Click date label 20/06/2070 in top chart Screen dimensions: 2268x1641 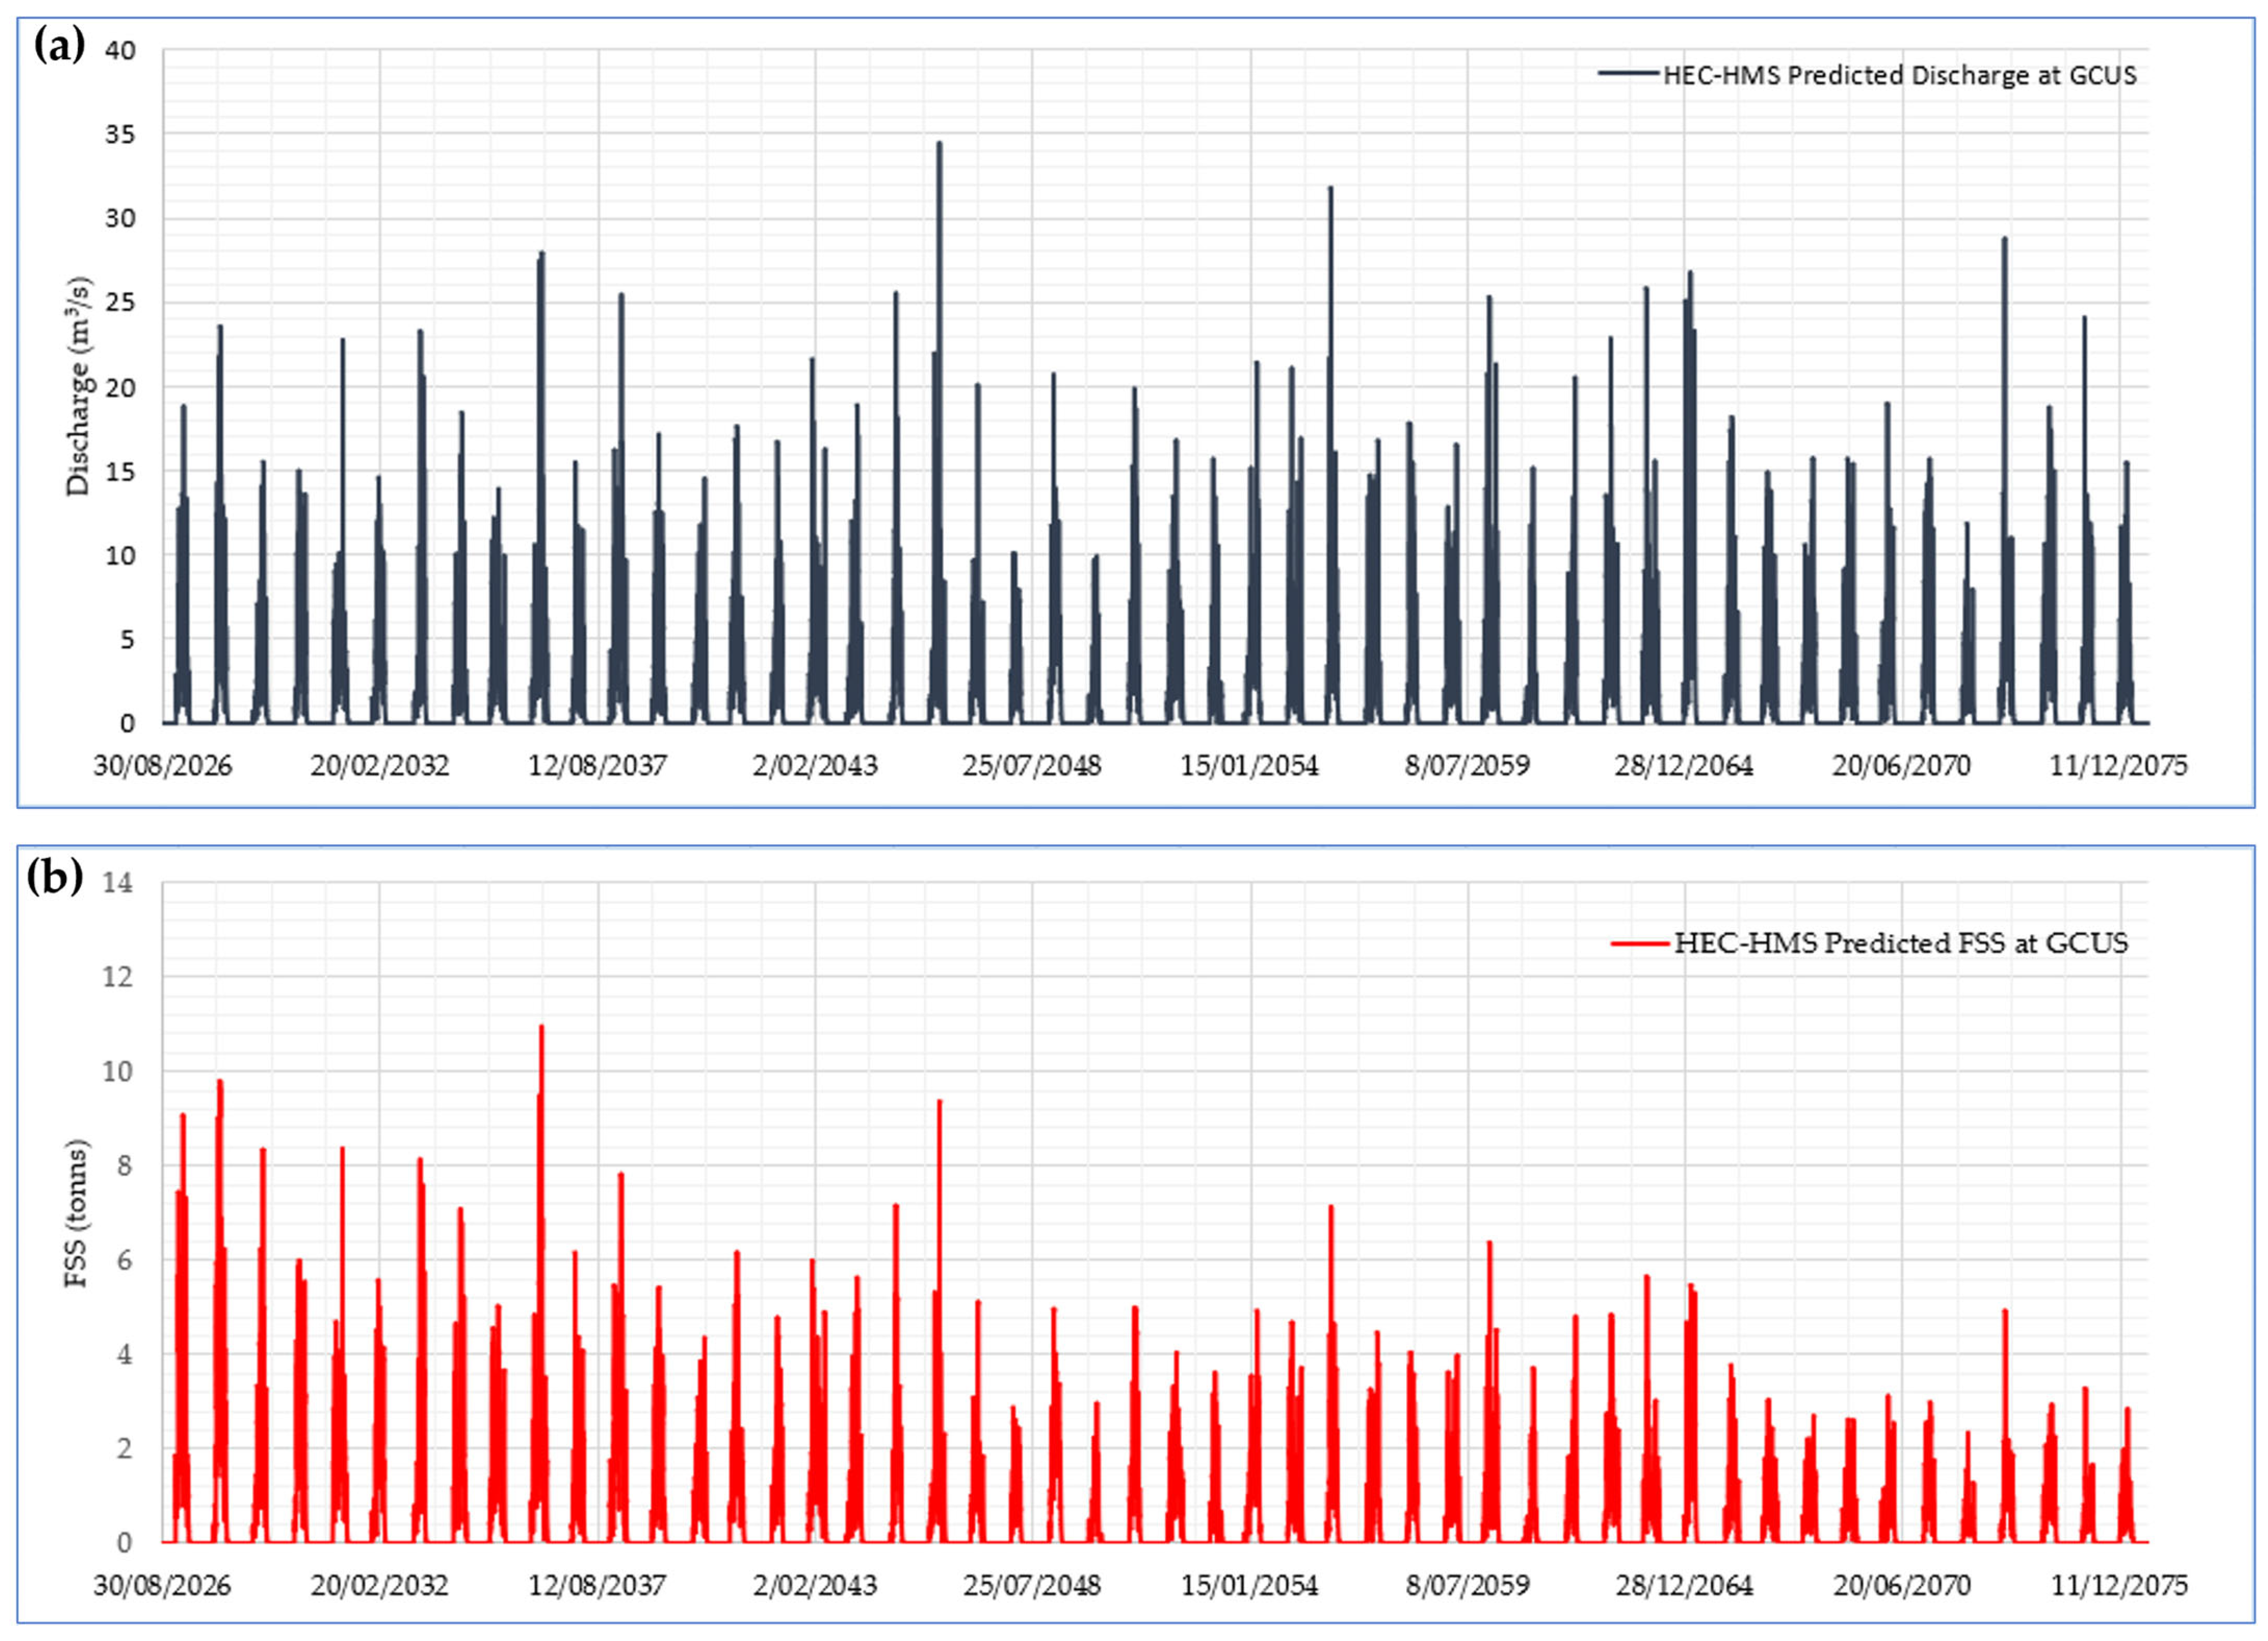[1900, 766]
